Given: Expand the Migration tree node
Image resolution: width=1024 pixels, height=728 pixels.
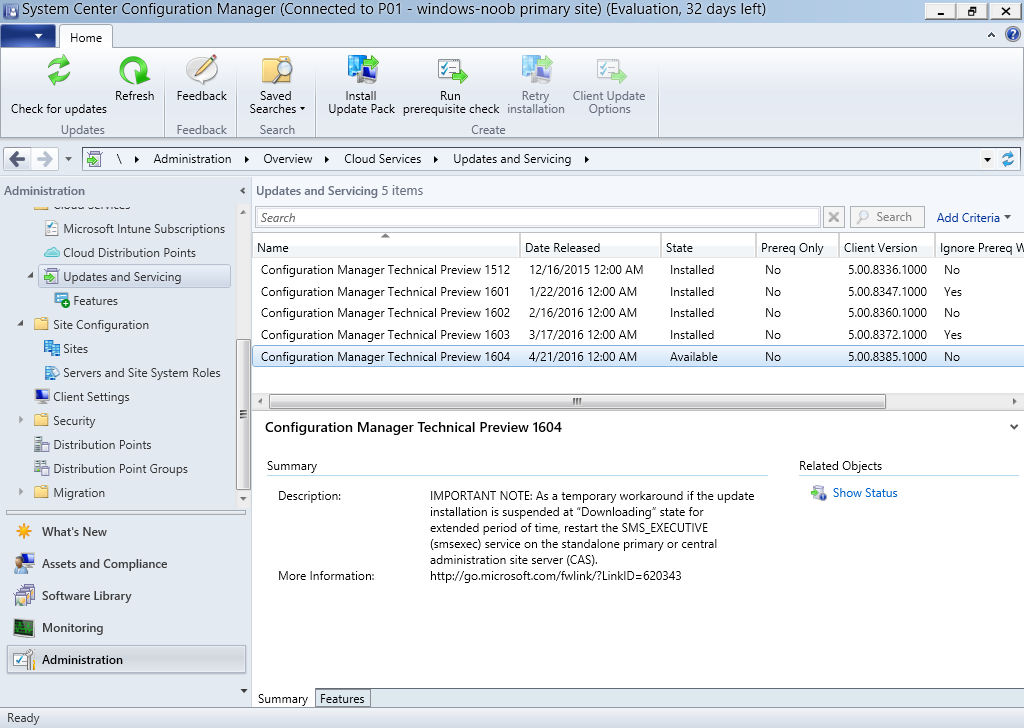Looking at the screenshot, I should 21,492.
